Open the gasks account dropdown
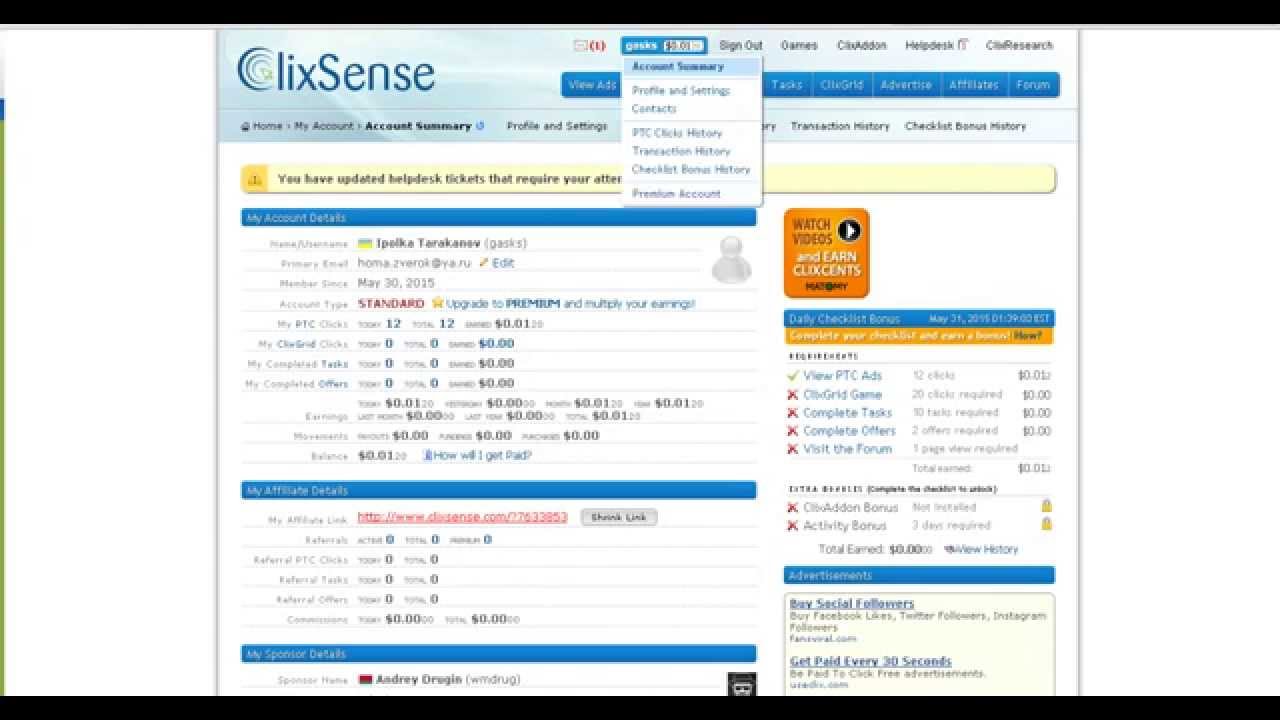The height and width of the screenshot is (720, 1280). (663, 46)
